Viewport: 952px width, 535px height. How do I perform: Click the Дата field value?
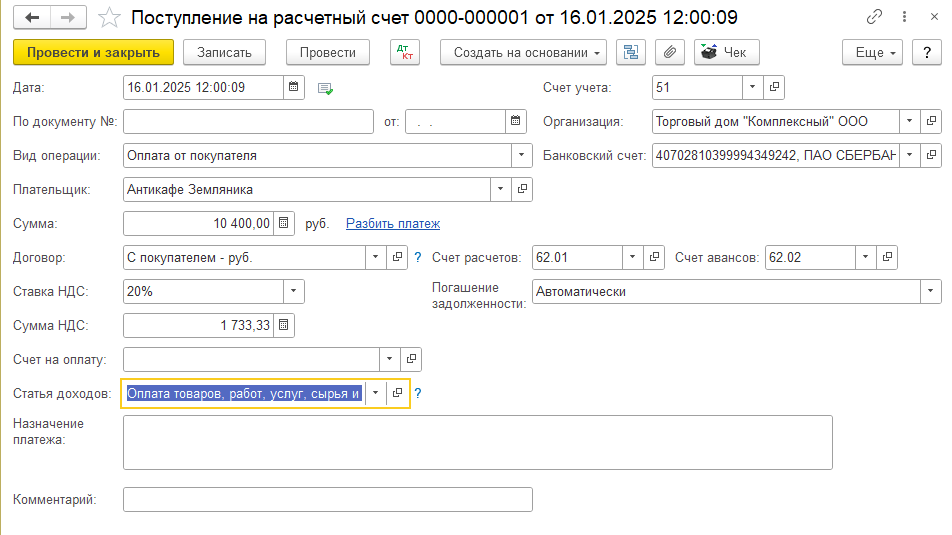(x=203, y=87)
